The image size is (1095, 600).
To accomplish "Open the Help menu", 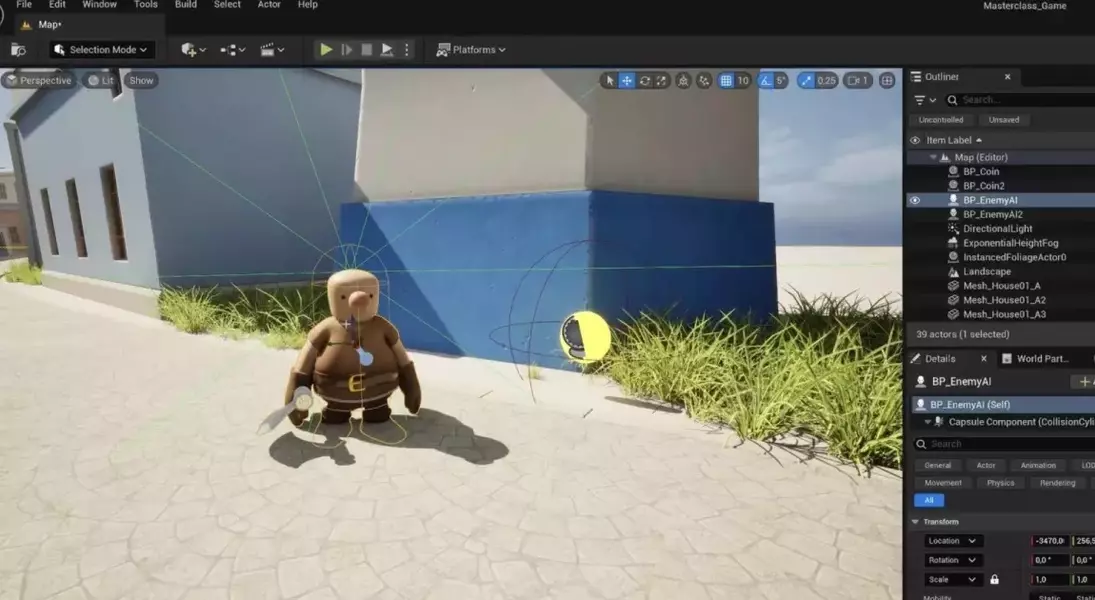I will (x=307, y=4).
